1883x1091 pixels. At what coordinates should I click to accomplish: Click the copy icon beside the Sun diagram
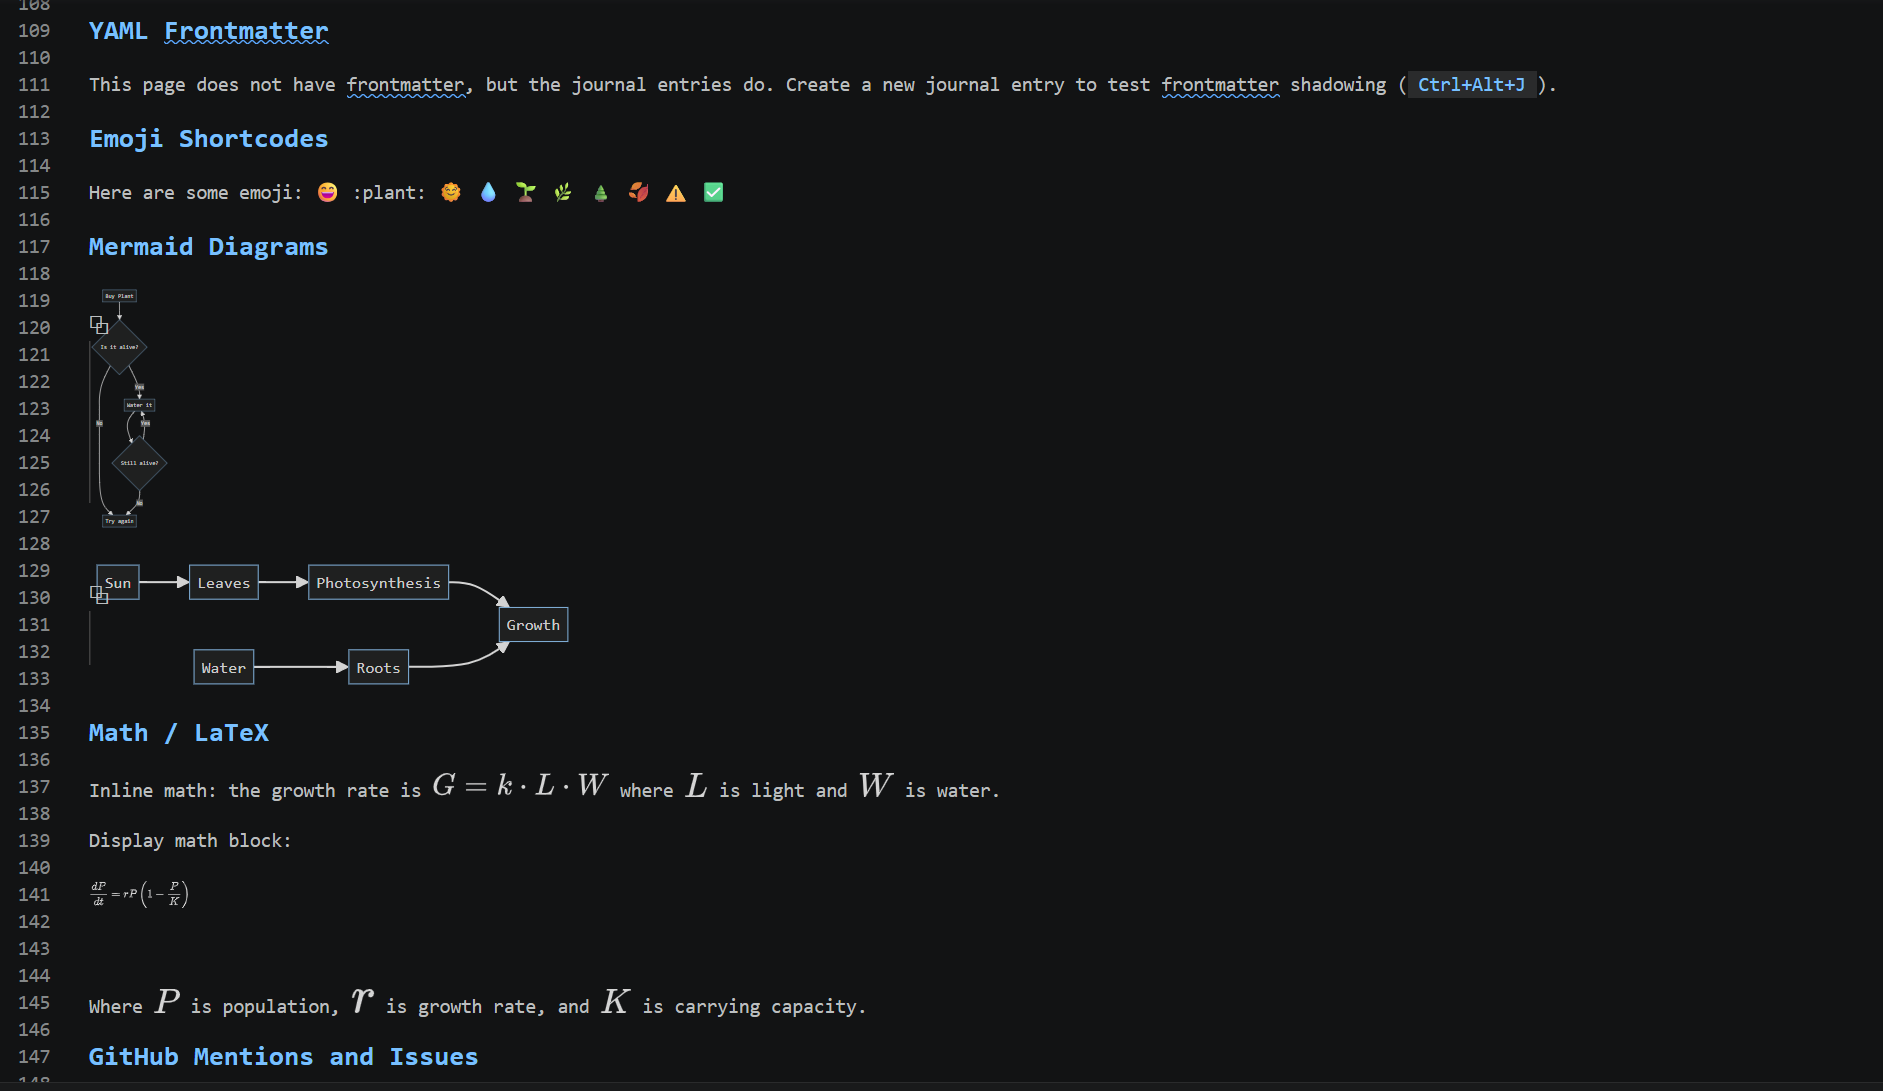tap(99, 595)
